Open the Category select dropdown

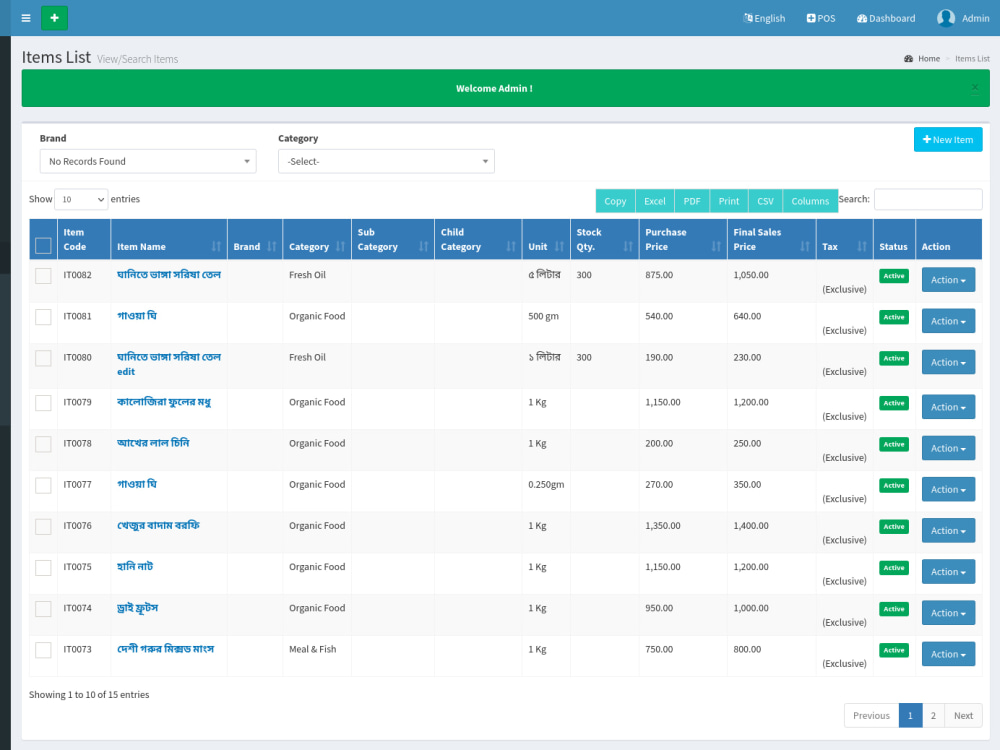coord(386,161)
